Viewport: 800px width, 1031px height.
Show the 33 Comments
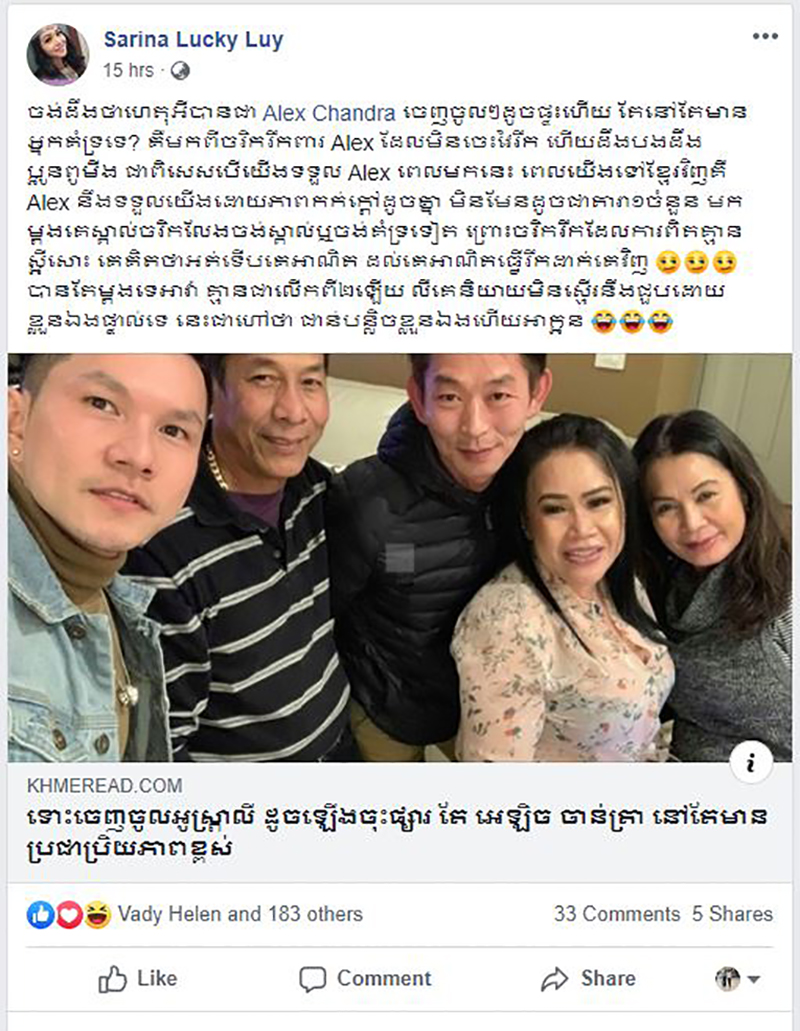(x=617, y=914)
